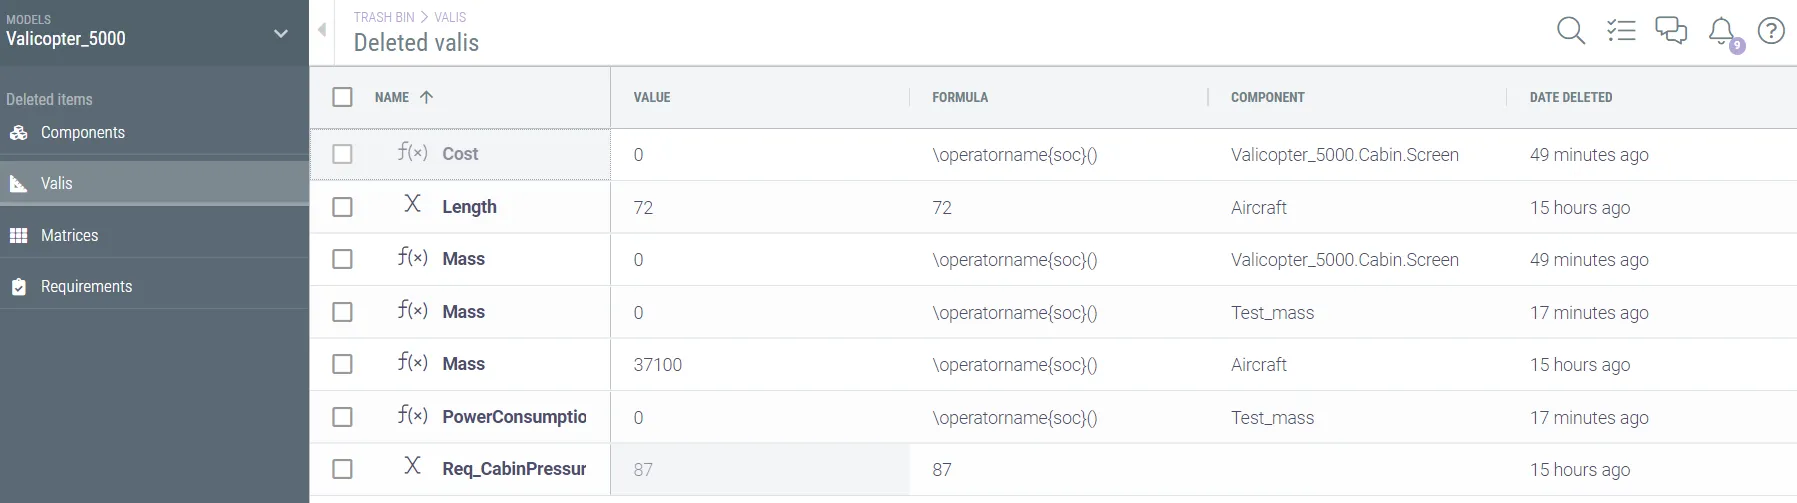Select the Valis sidebar item

tap(57, 184)
